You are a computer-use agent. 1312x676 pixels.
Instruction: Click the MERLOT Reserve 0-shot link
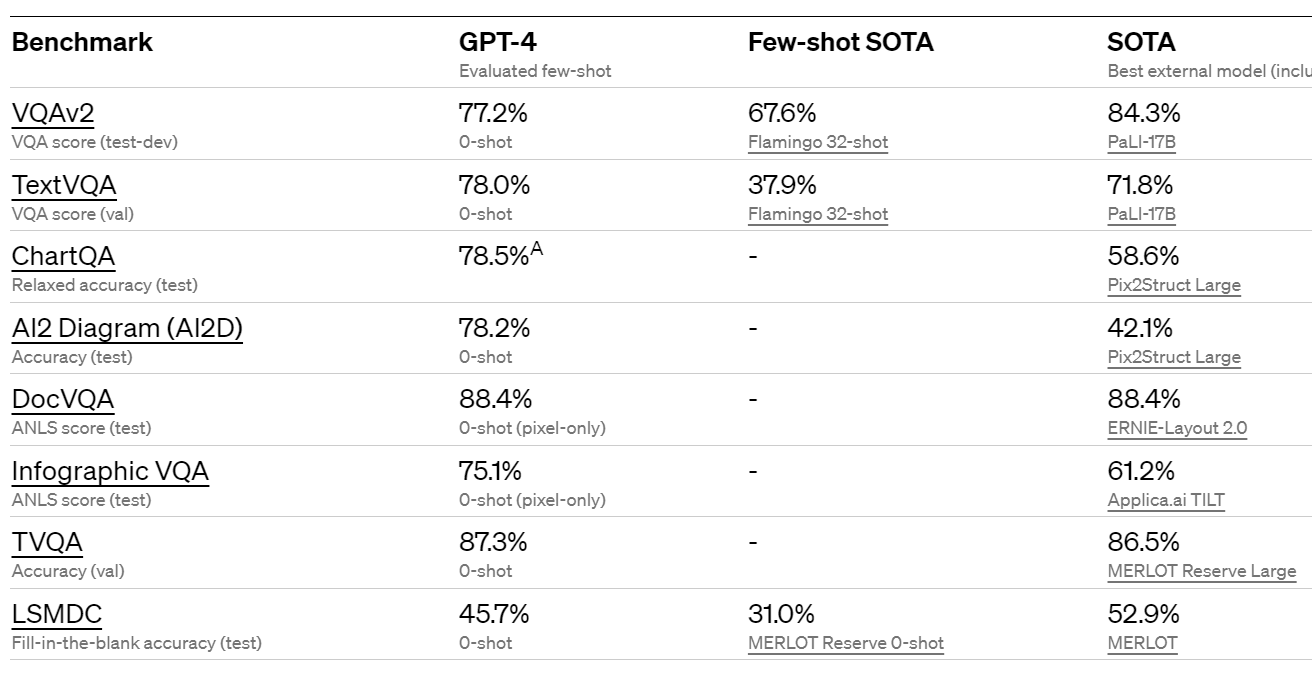[845, 643]
